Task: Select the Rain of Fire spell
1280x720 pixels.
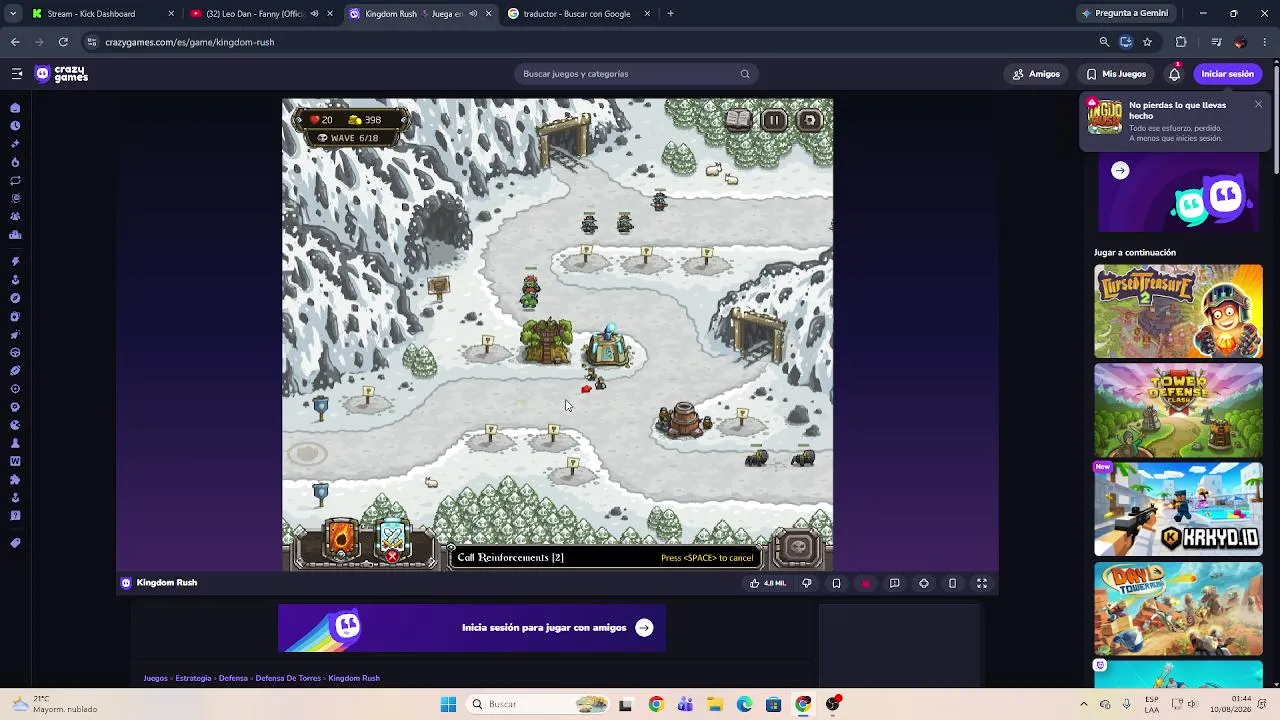Action: [x=341, y=539]
